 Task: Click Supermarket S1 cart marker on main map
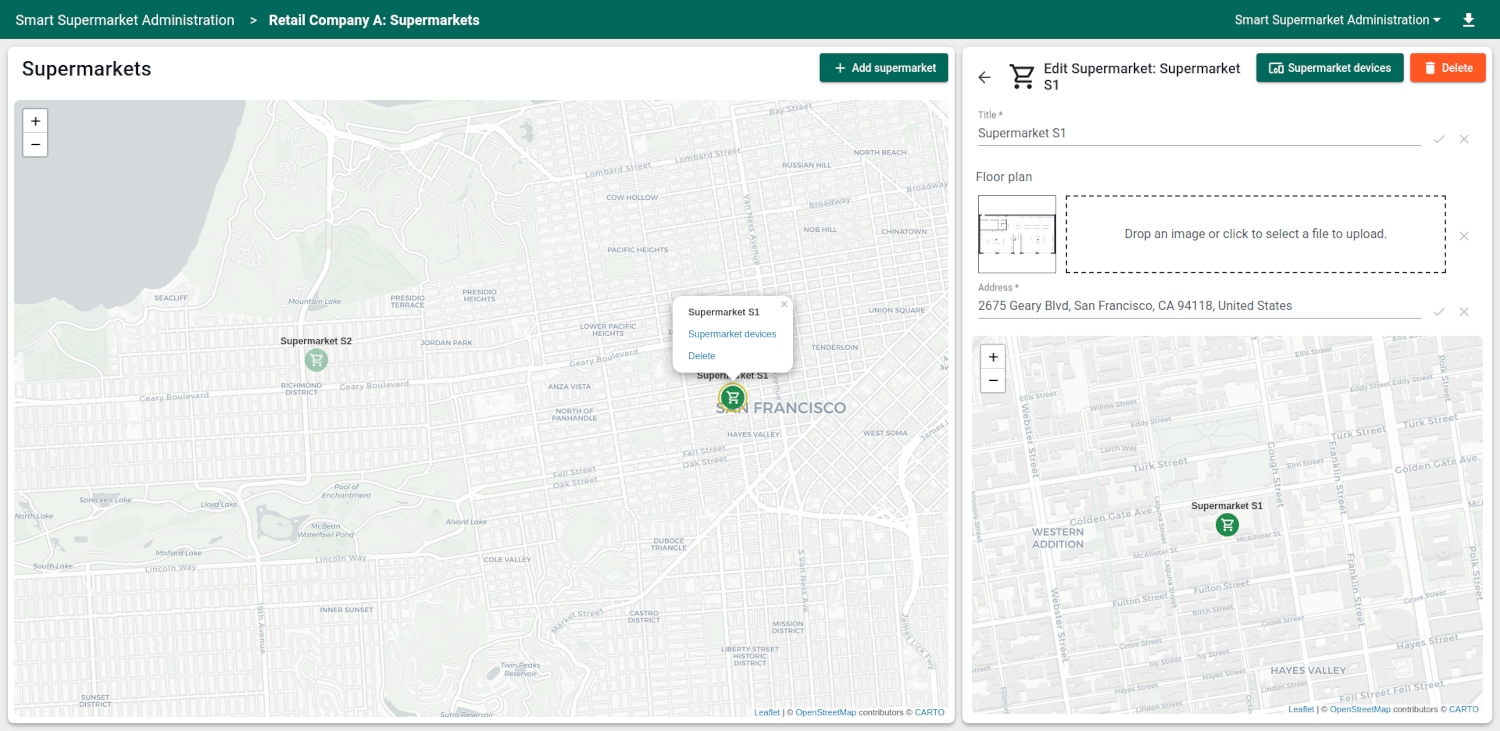[733, 397]
